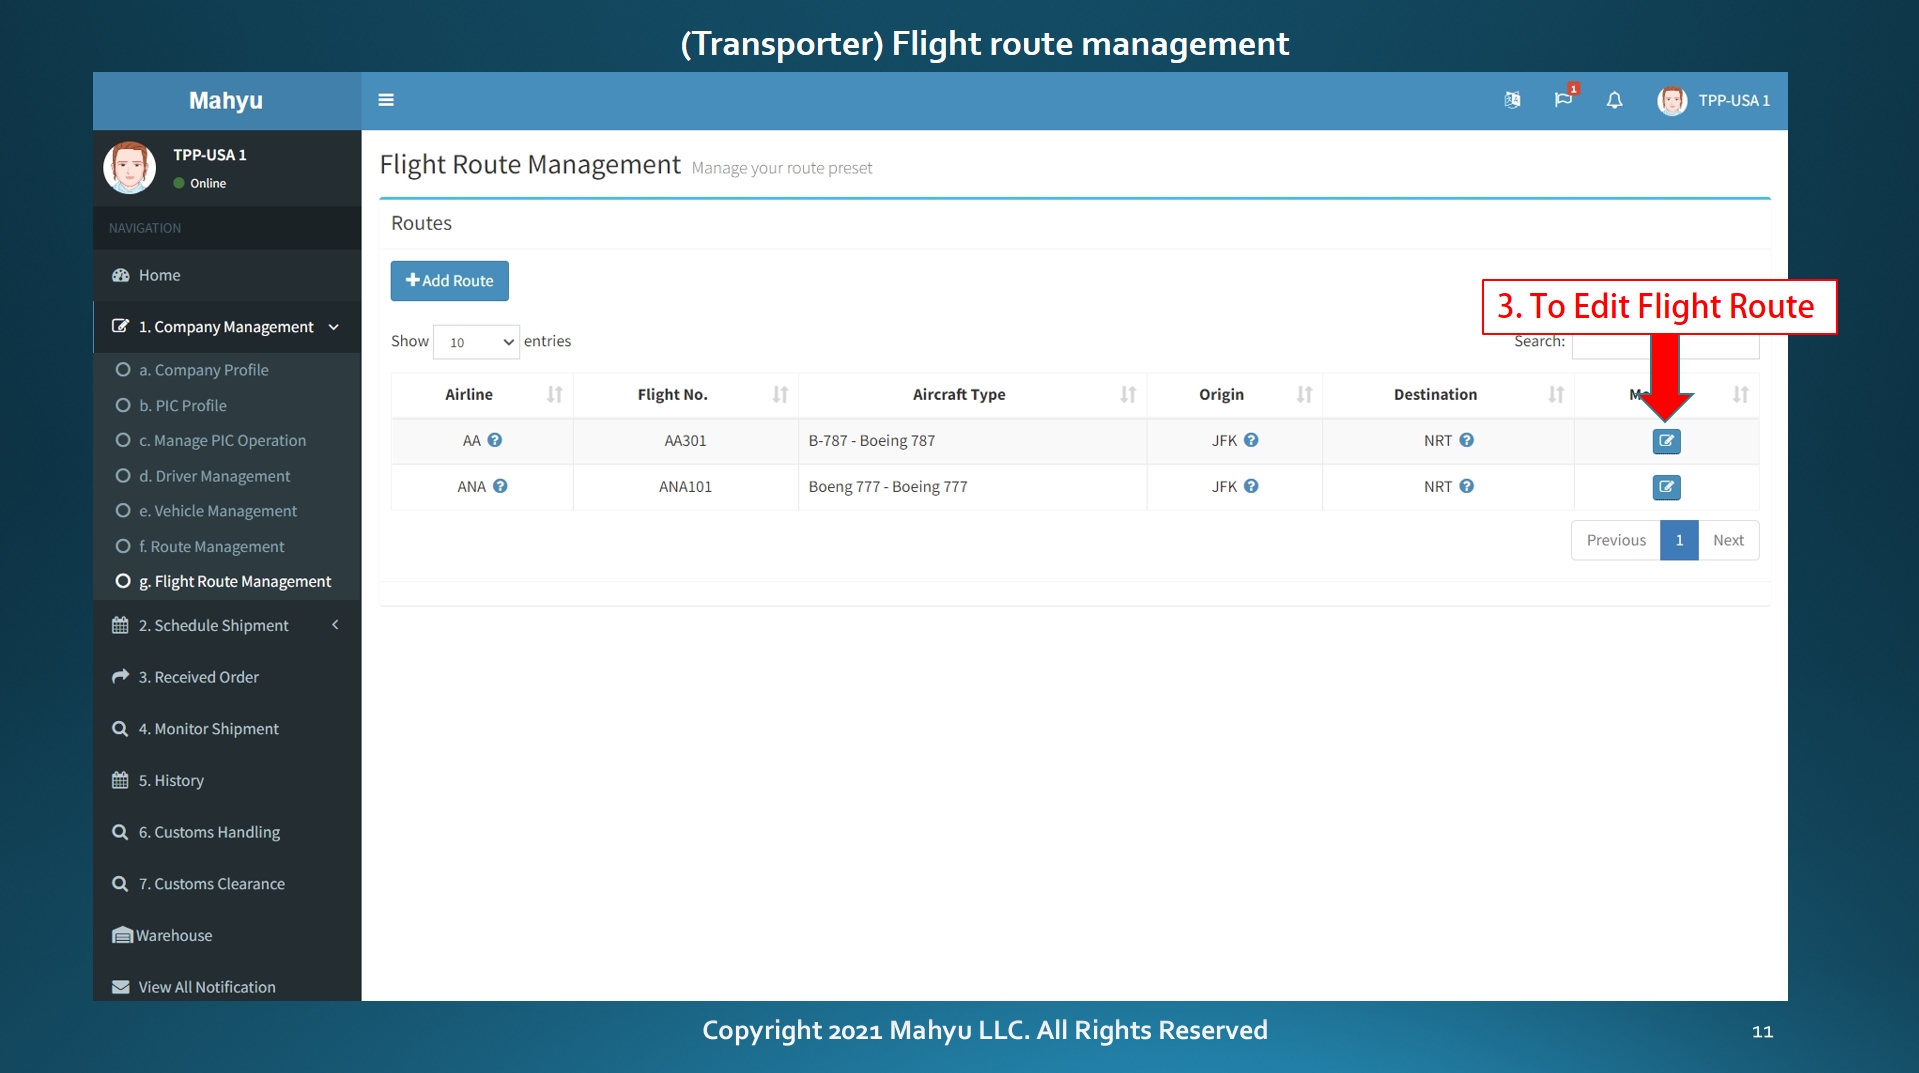Open the language translate icon
Screen dimensions: 1919x1073
(1512, 100)
